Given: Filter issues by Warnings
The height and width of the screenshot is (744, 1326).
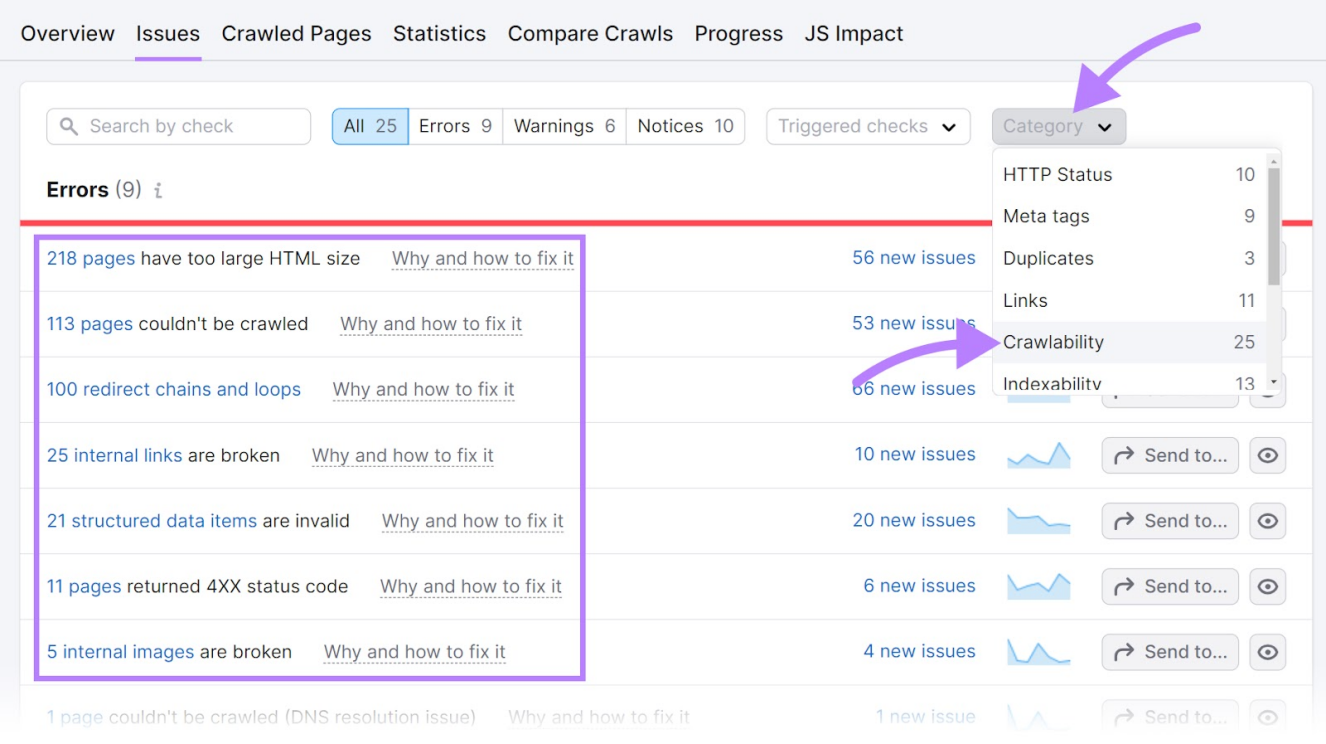Looking at the screenshot, I should [564, 127].
